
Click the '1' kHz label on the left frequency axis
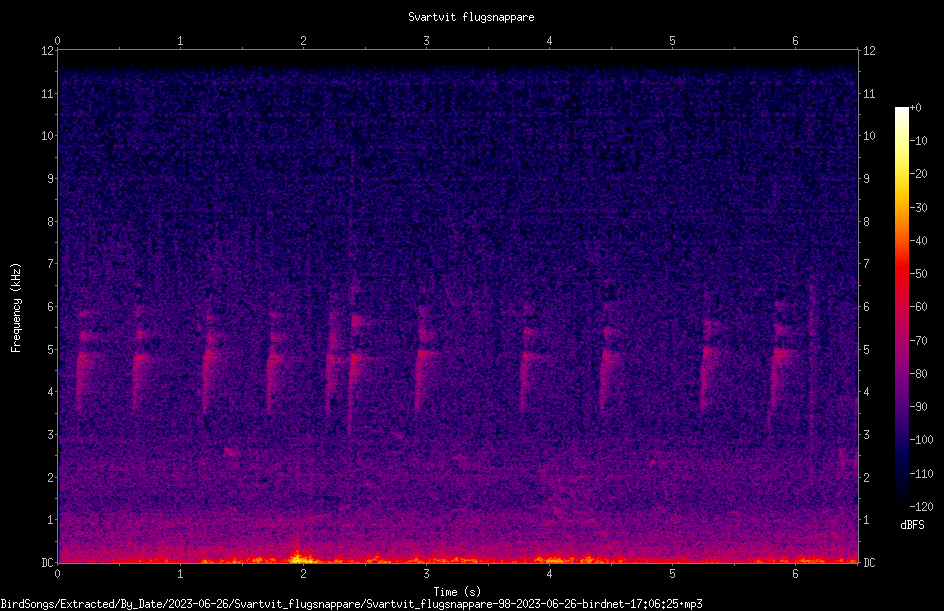coord(51,520)
